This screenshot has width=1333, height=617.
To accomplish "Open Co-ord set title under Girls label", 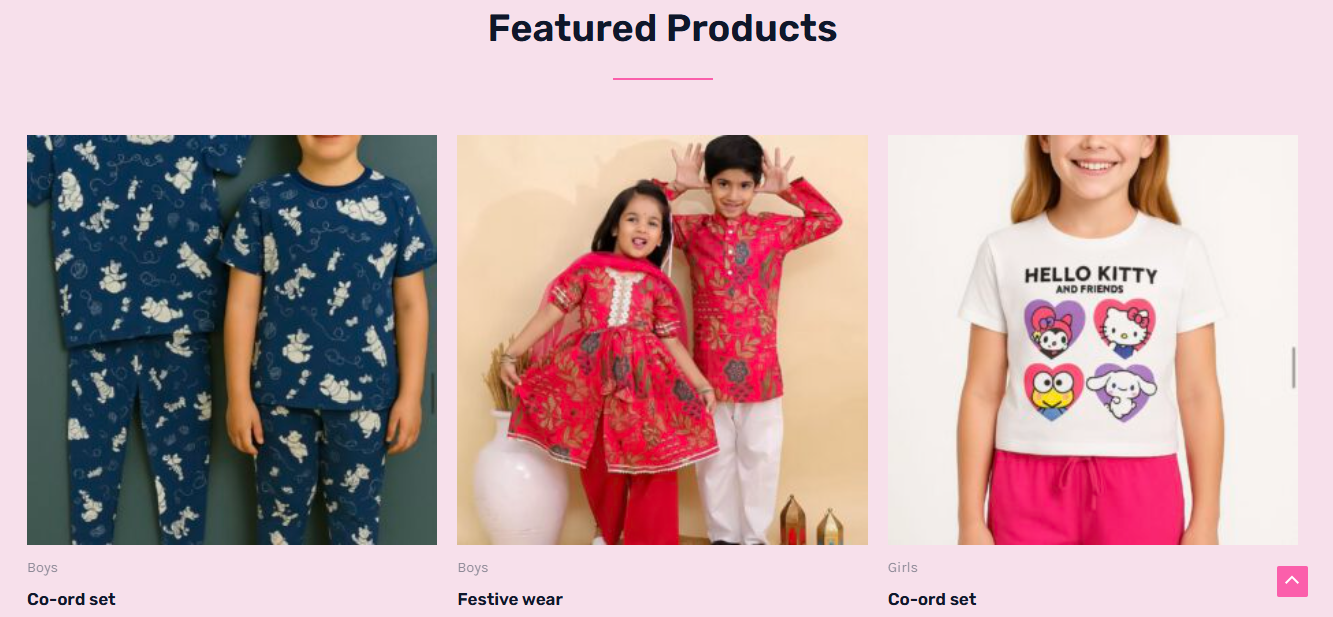I will (x=932, y=599).
